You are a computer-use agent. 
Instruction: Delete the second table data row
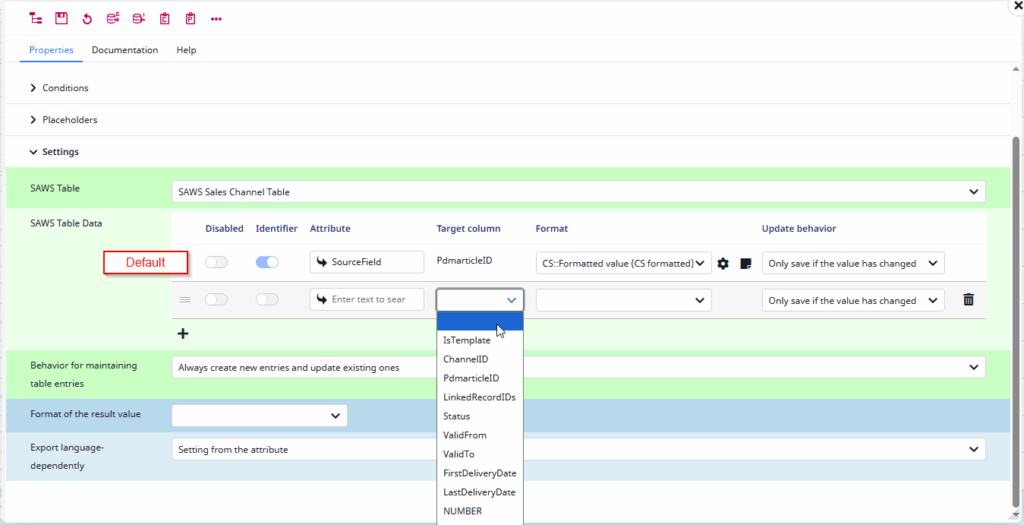pos(968,300)
